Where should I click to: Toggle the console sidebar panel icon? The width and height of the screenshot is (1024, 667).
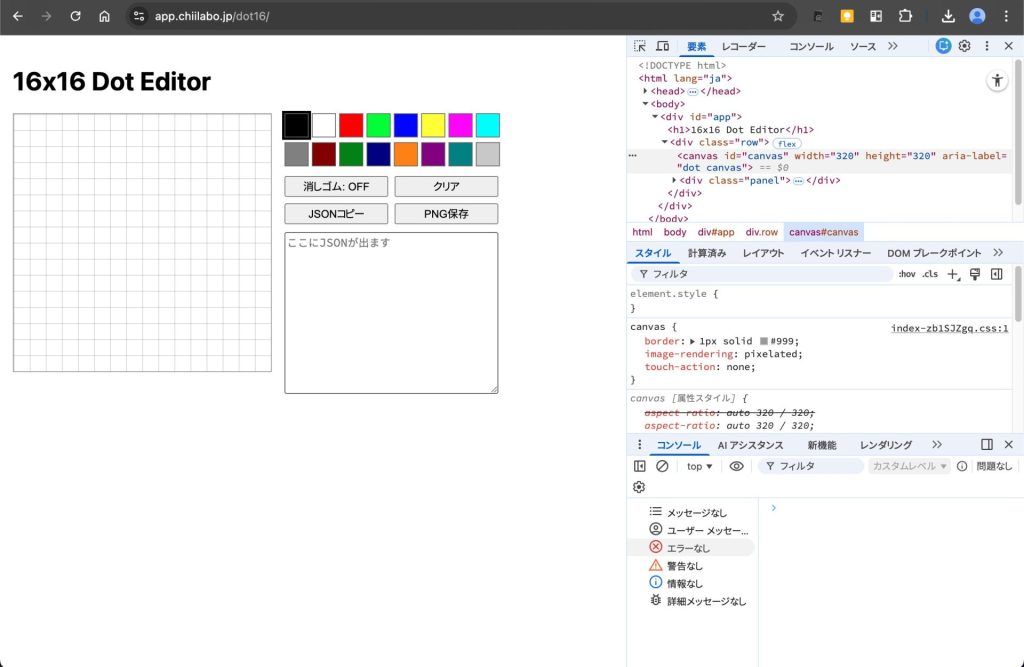tap(638, 465)
